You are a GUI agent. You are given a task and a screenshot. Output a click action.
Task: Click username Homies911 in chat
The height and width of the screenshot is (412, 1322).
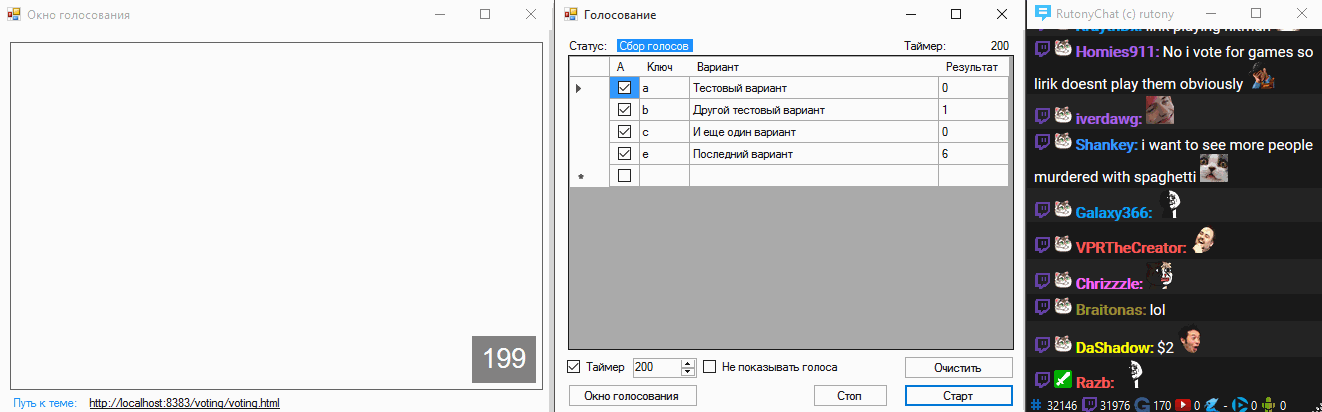click(1116, 52)
